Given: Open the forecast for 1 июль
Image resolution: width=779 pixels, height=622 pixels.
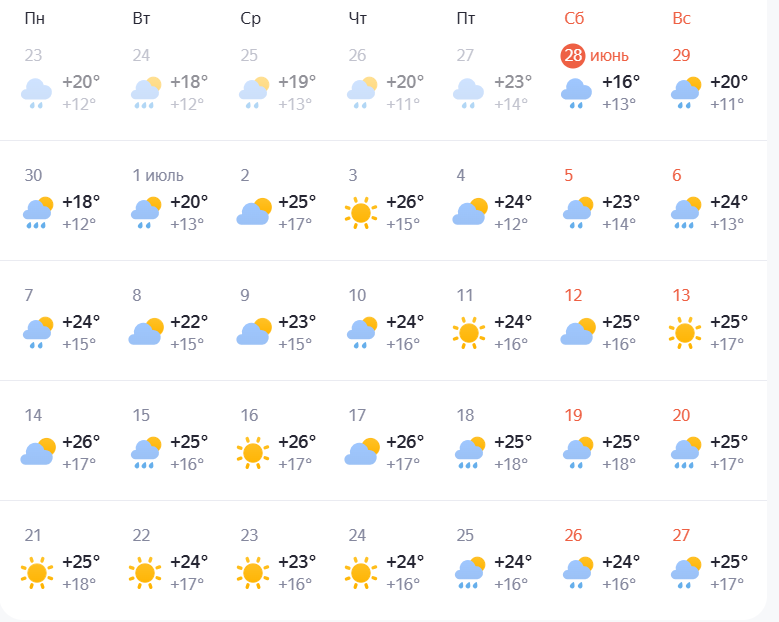Looking at the screenshot, I should click(x=159, y=176).
